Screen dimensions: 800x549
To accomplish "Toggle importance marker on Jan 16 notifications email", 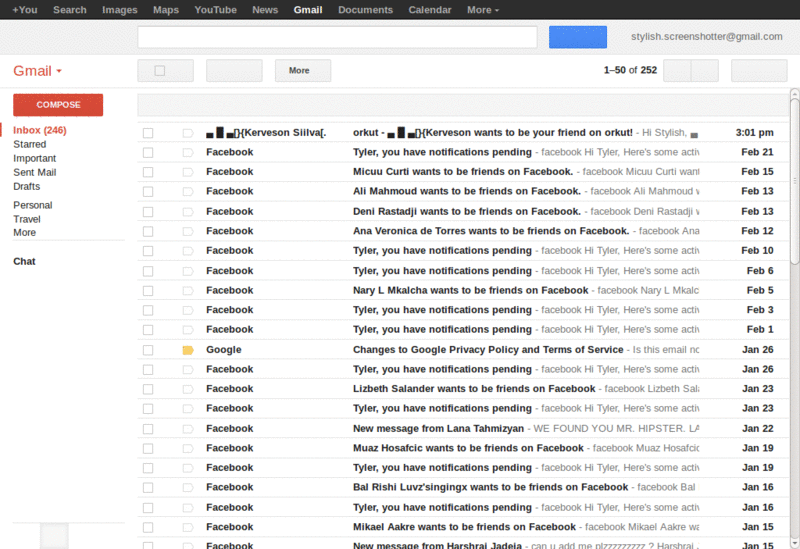I will pyautogui.click(x=188, y=508).
